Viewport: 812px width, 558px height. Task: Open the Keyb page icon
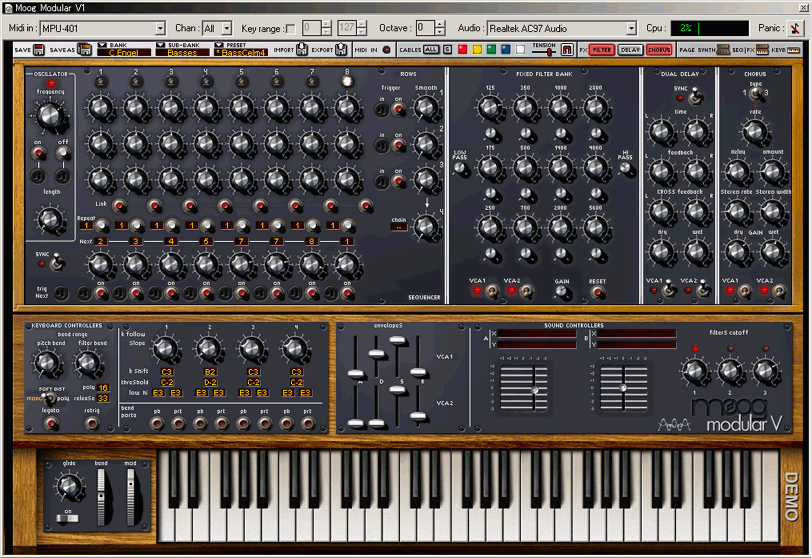[793, 50]
